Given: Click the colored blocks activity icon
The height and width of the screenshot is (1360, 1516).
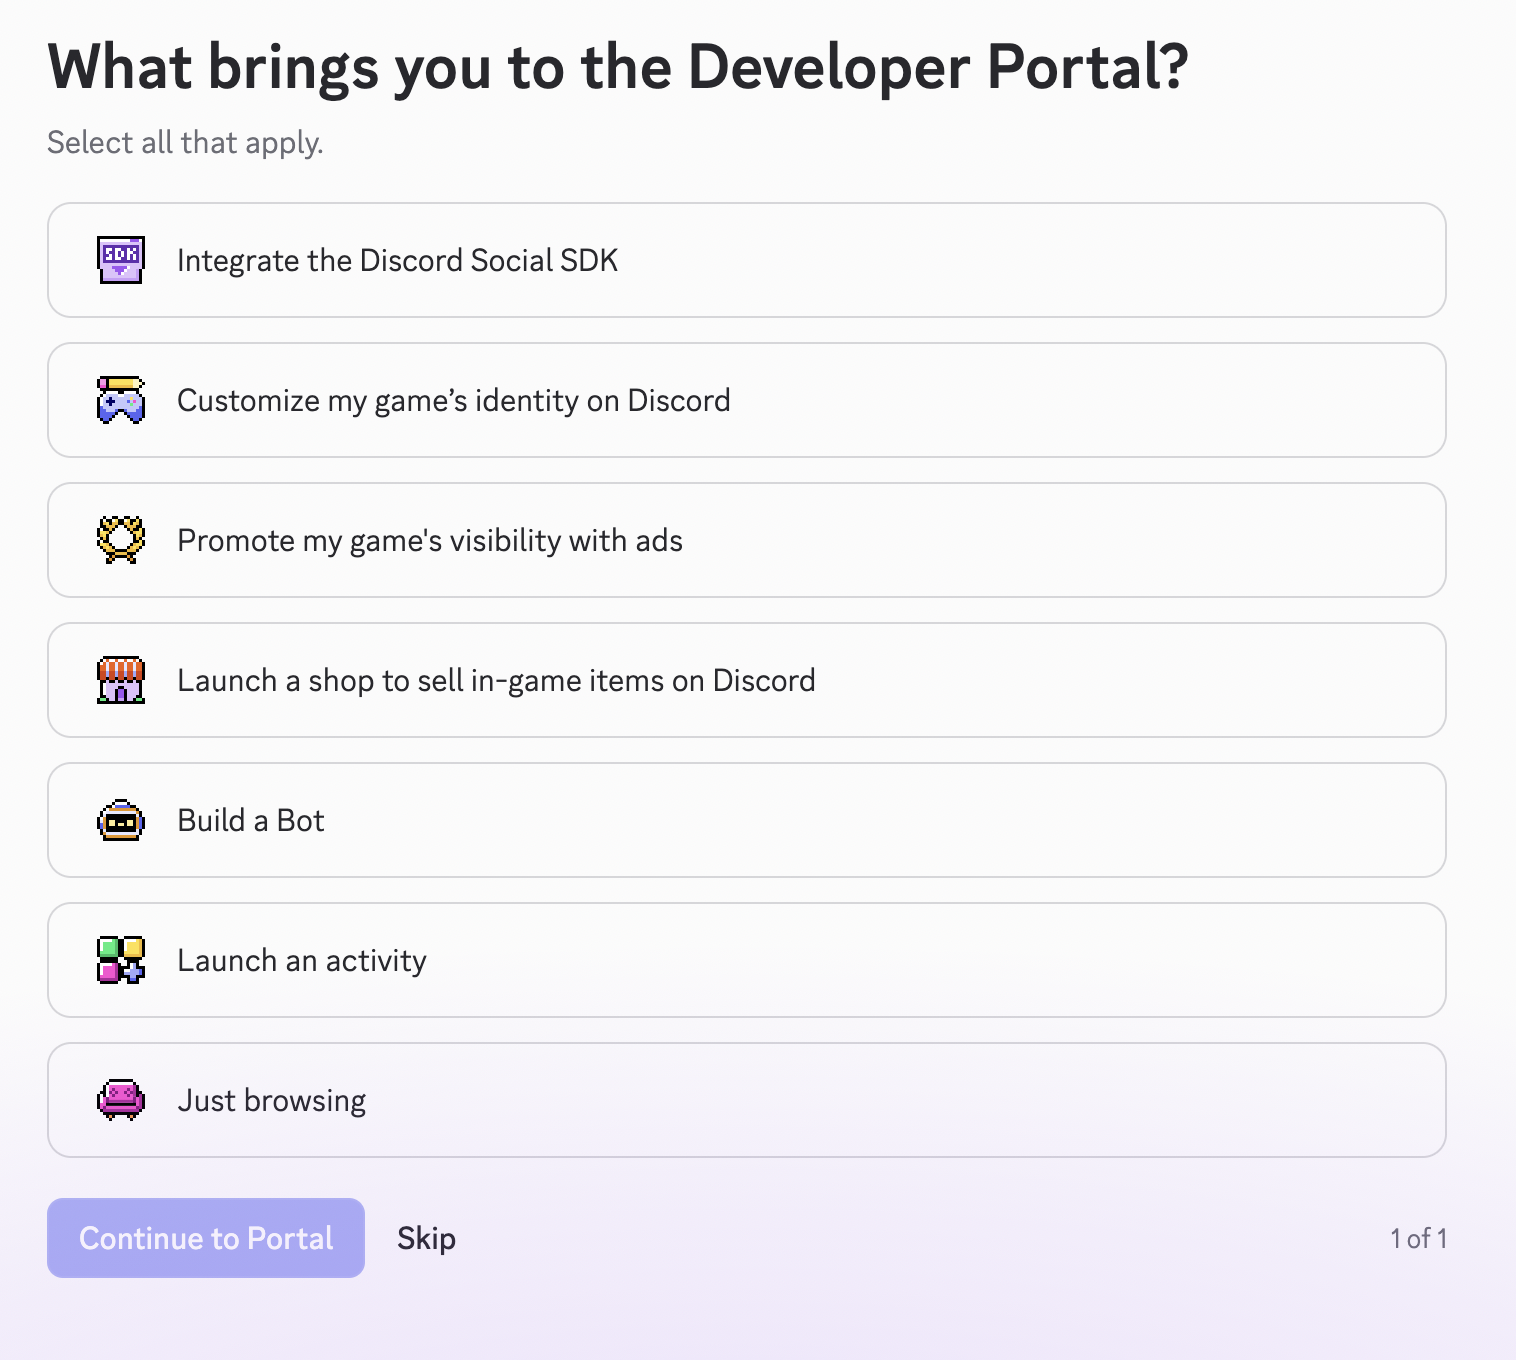Looking at the screenshot, I should [x=120, y=960].
